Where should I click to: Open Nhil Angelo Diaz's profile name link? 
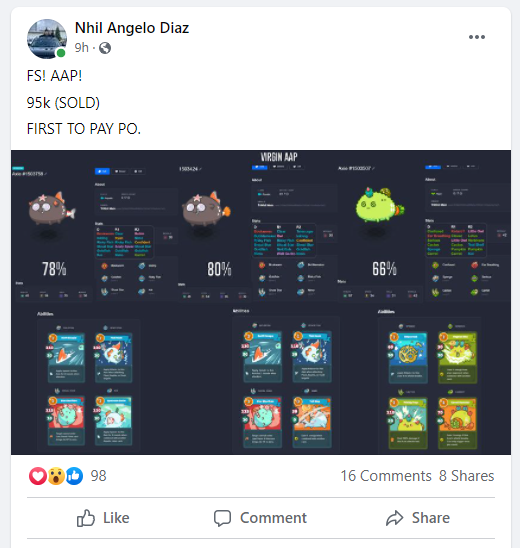click(132, 28)
